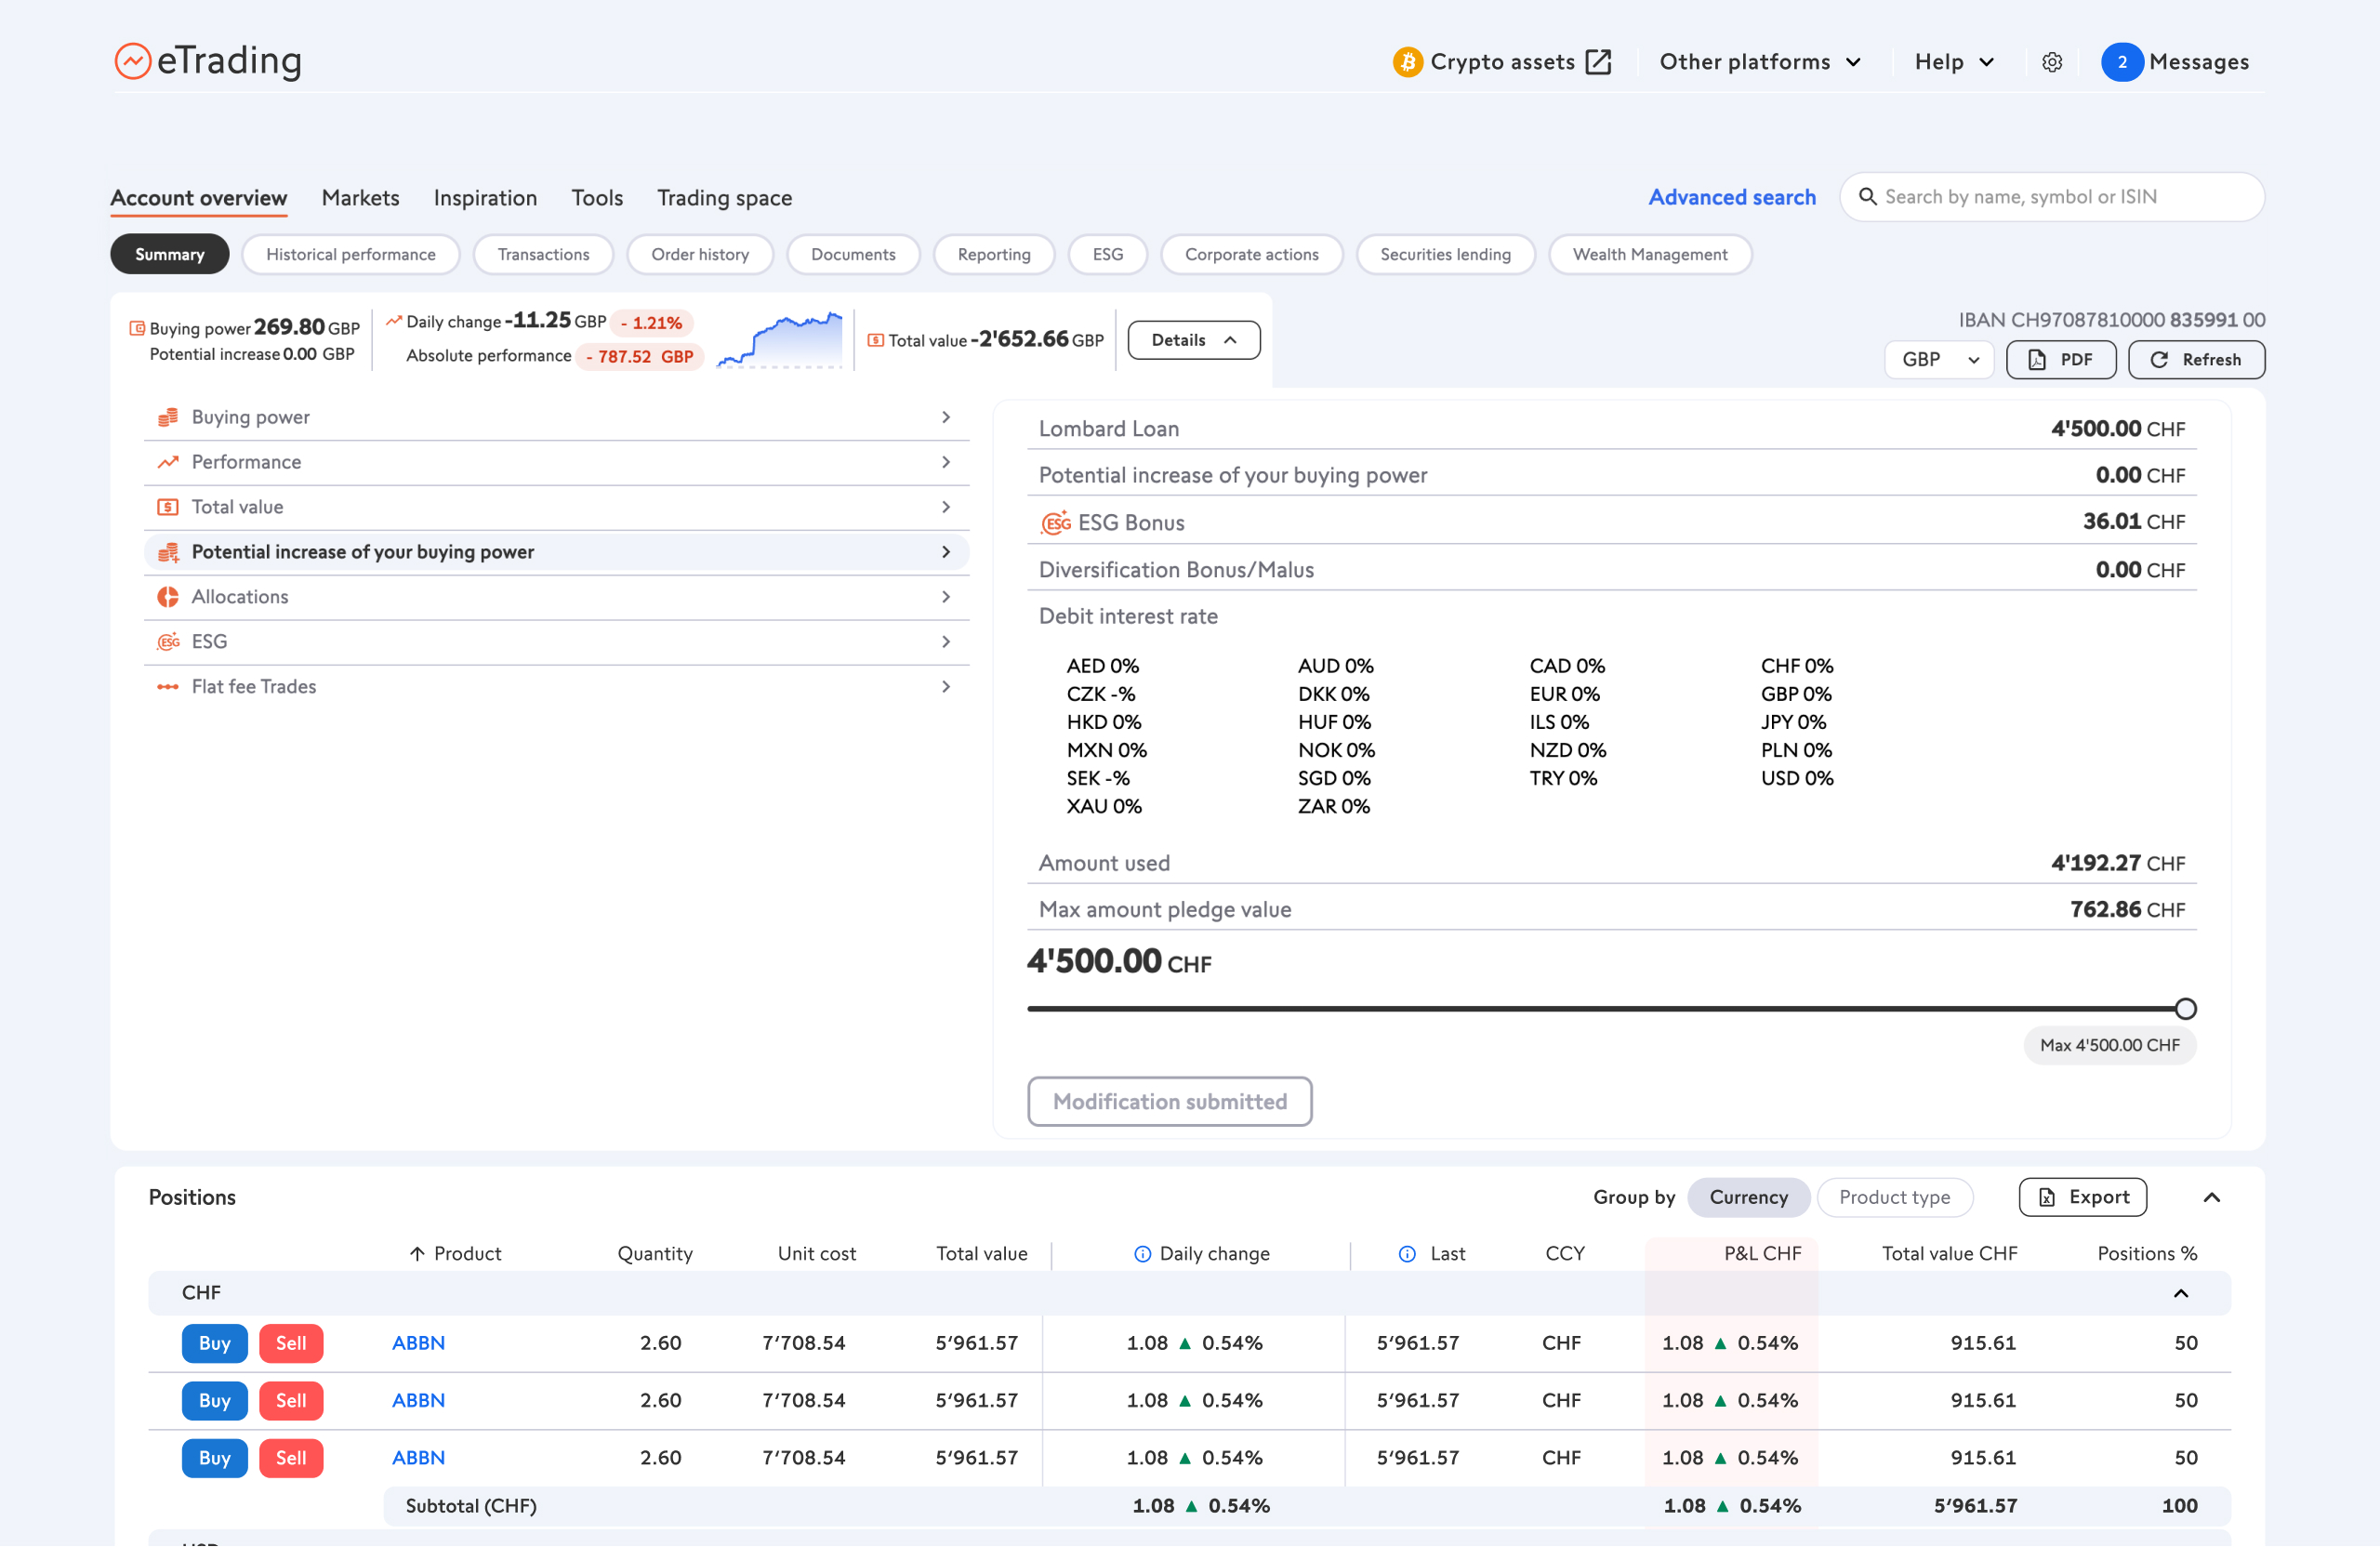Group positions by Currency
The height and width of the screenshot is (1547, 2380).
coord(1748,1197)
